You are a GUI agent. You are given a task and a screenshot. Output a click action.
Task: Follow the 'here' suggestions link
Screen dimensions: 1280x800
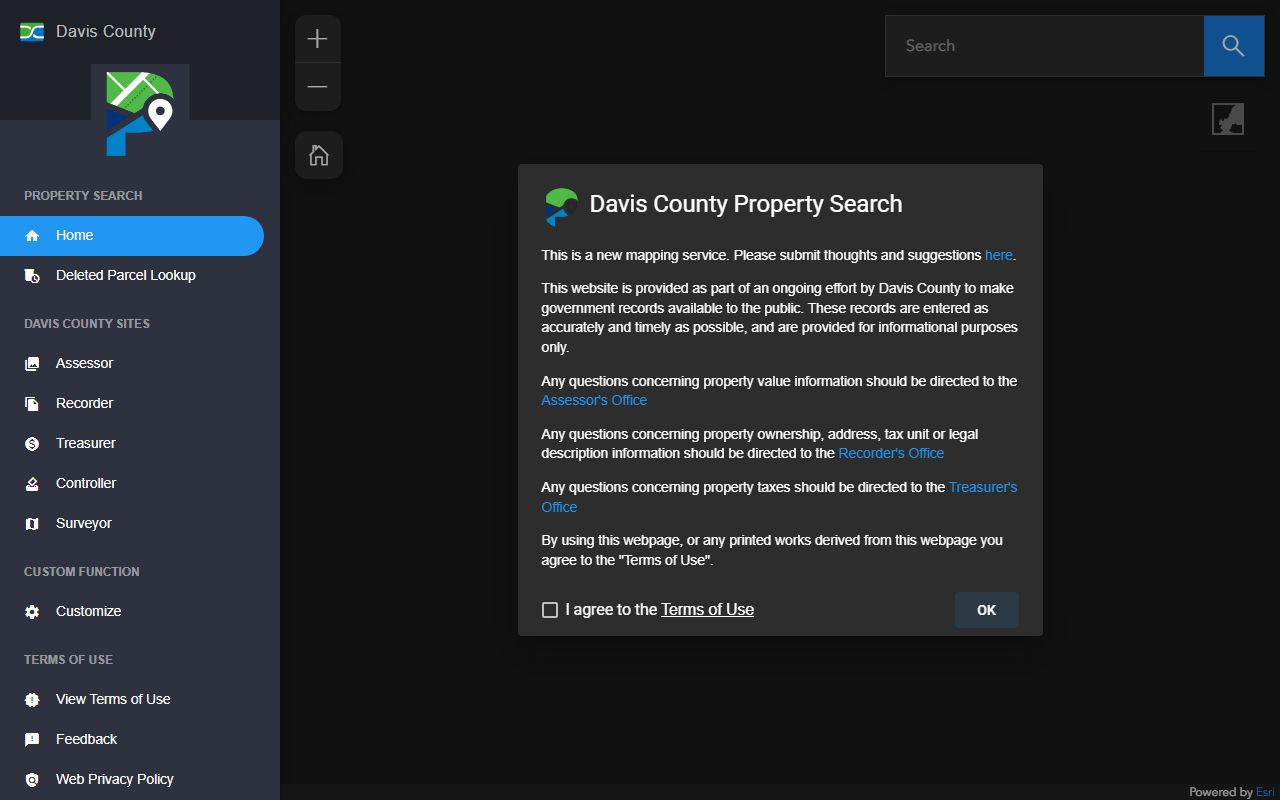[x=998, y=255]
